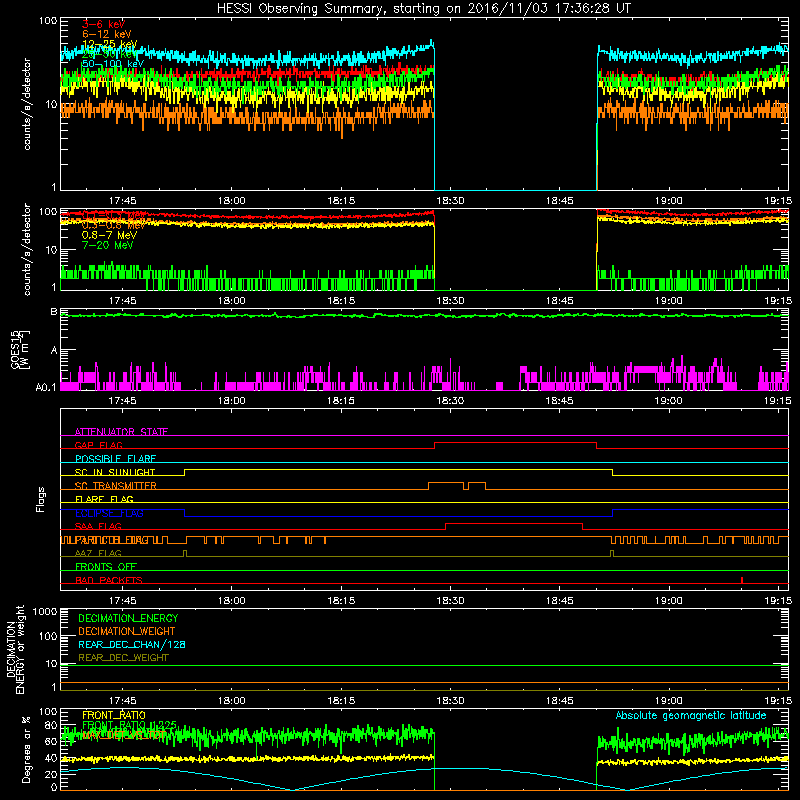The height and width of the screenshot is (800, 800).
Task: Click the FRONTS_OFF flag label
Action: click(106, 567)
